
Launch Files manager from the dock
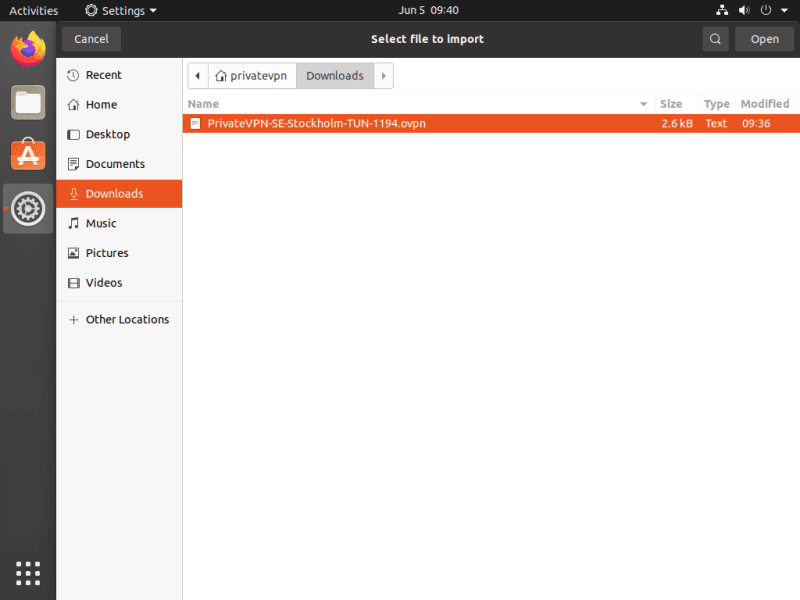(28, 101)
